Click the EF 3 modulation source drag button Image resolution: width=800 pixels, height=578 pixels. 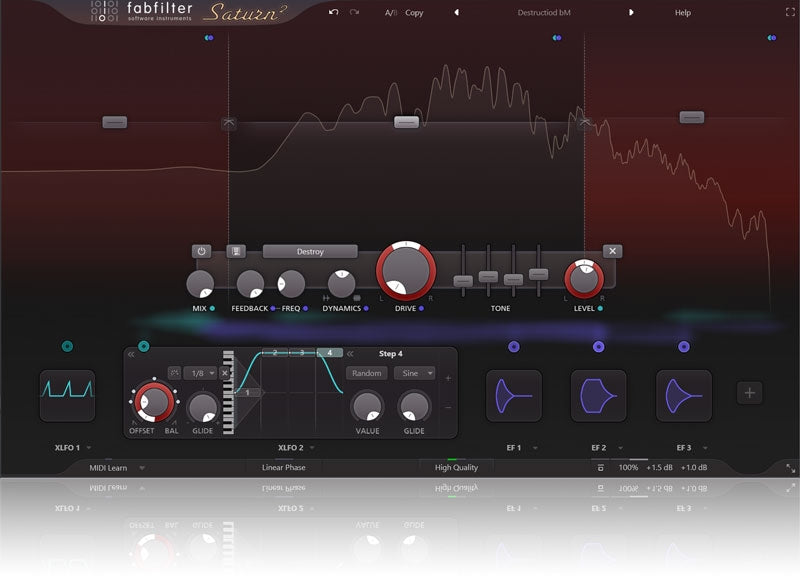(684, 346)
